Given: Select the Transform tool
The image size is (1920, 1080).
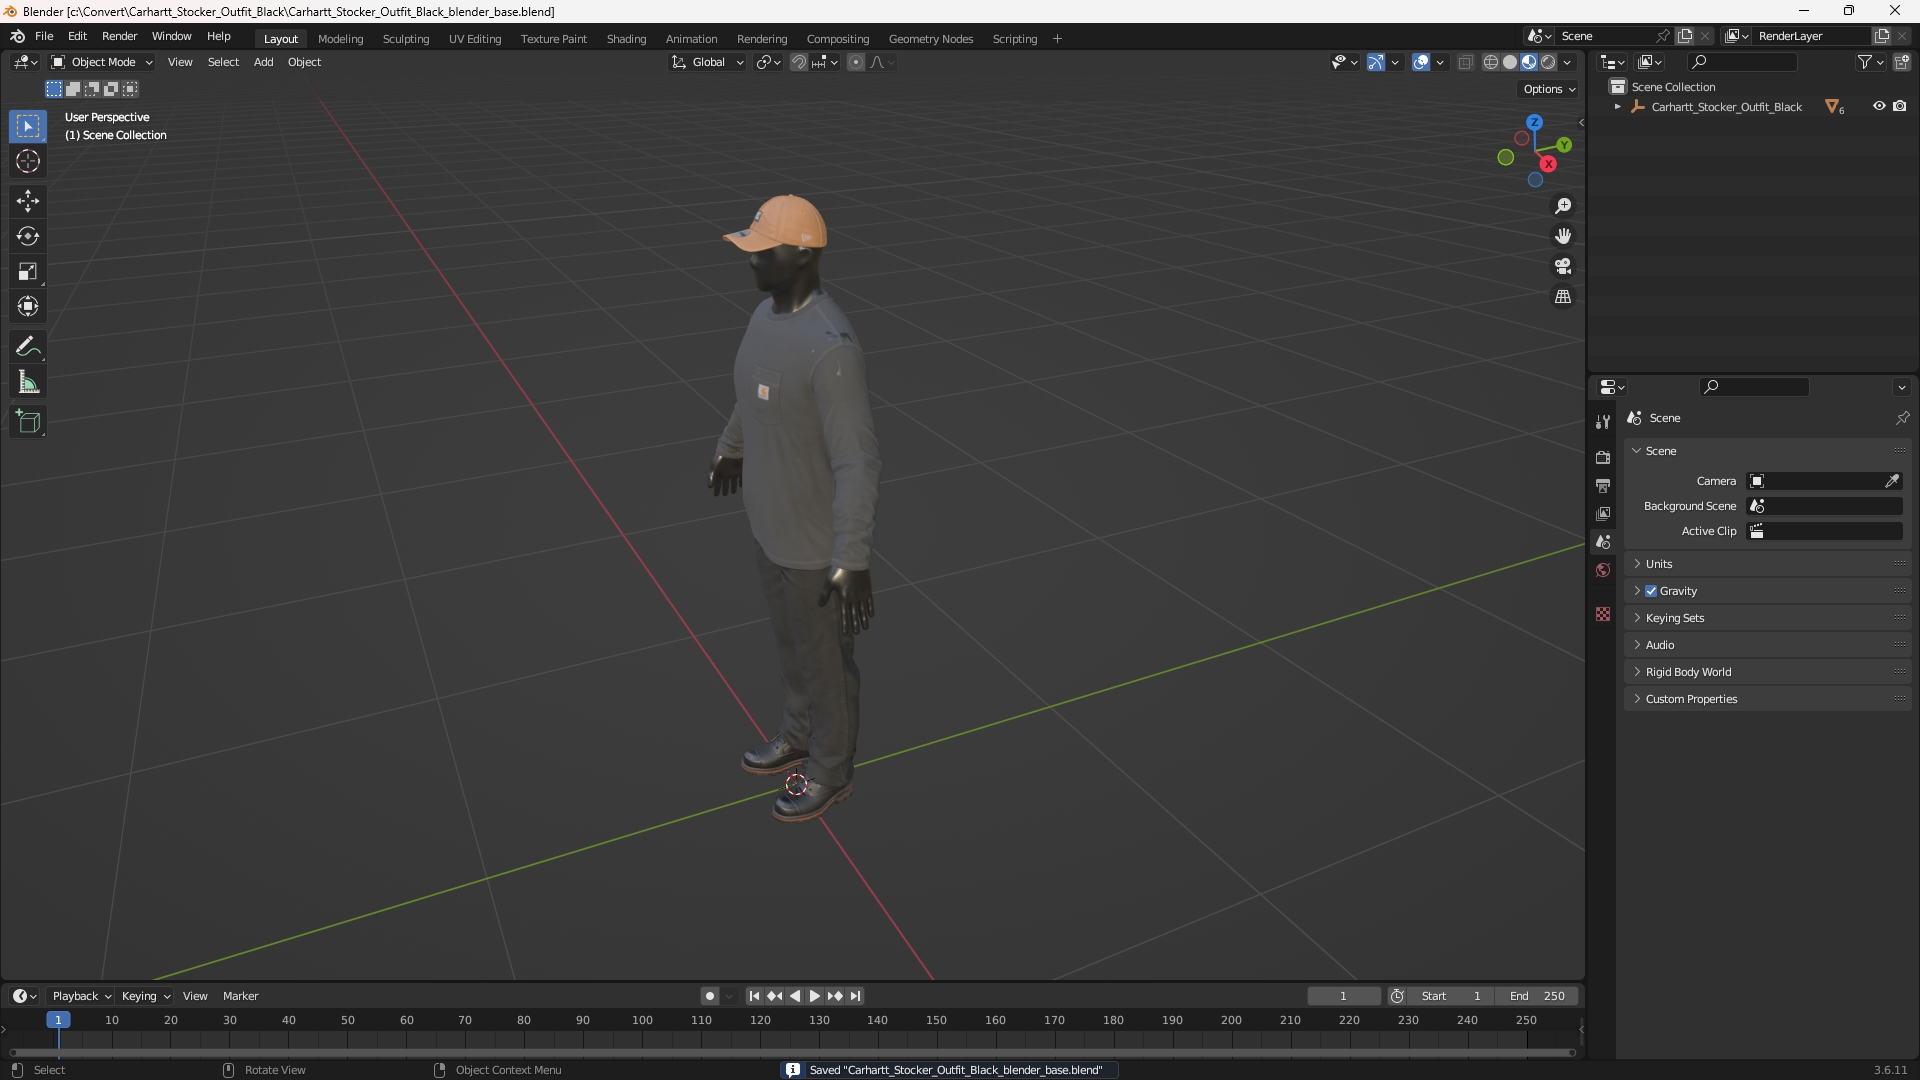Looking at the screenshot, I should tap(28, 306).
